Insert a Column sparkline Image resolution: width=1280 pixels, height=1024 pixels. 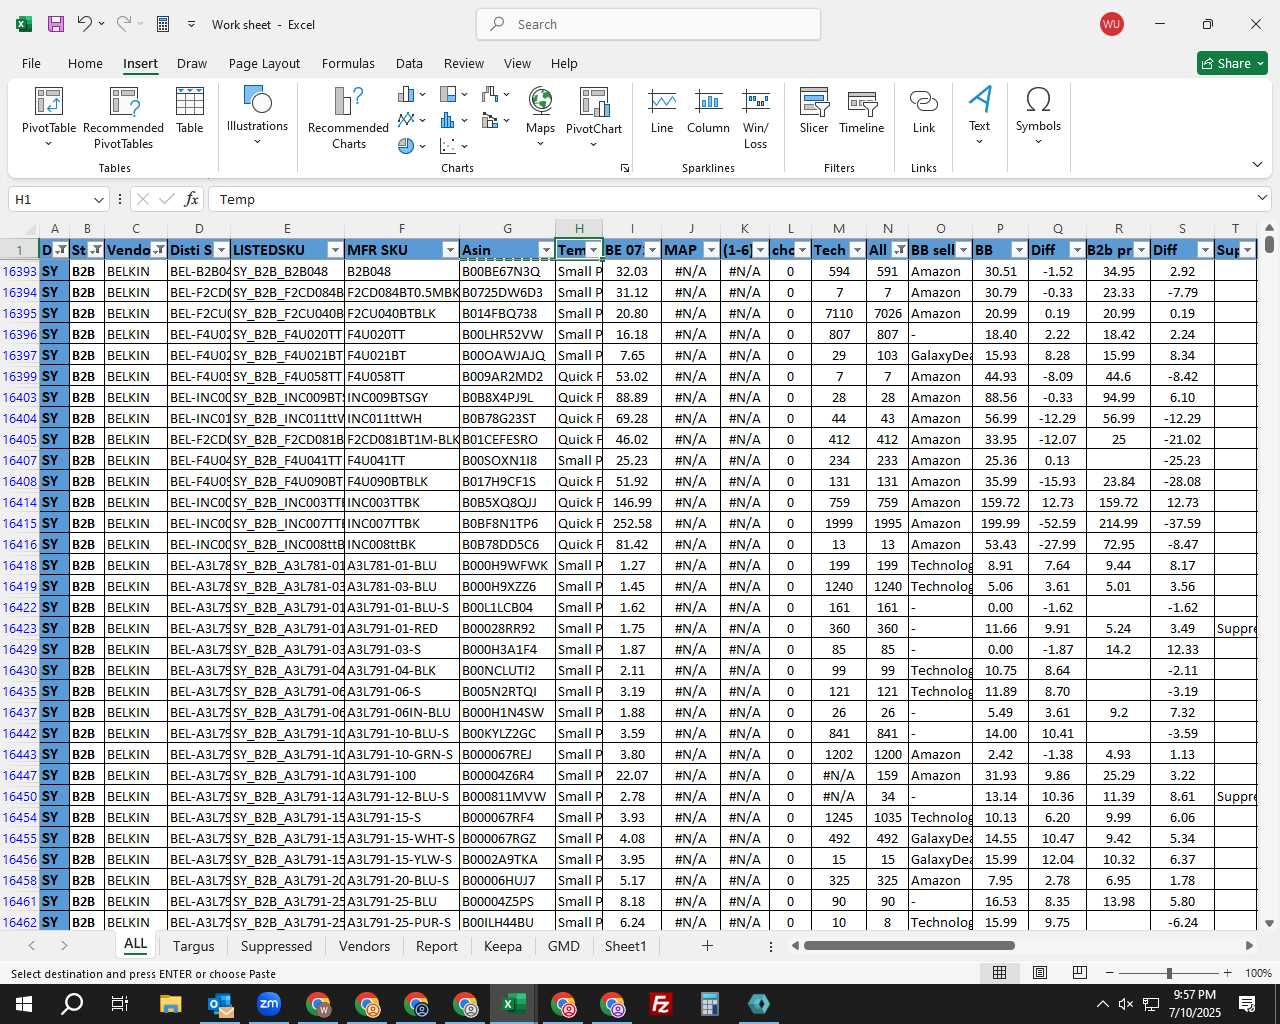[708, 111]
